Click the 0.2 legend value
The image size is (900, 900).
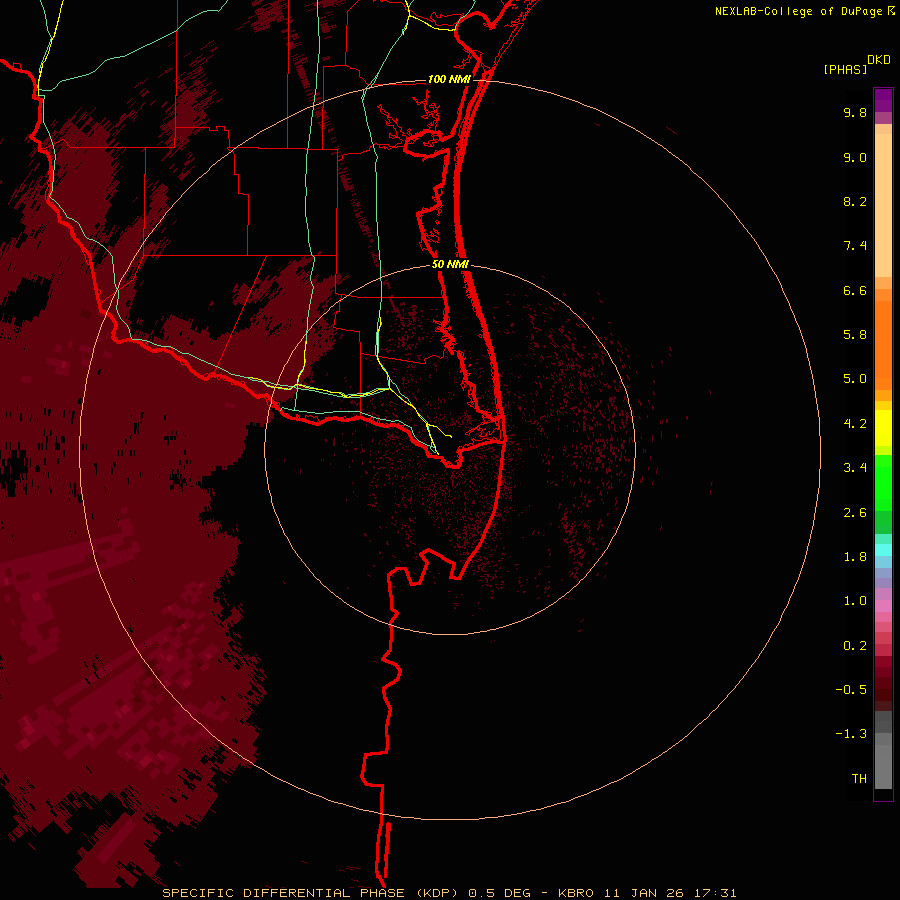click(x=855, y=646)
